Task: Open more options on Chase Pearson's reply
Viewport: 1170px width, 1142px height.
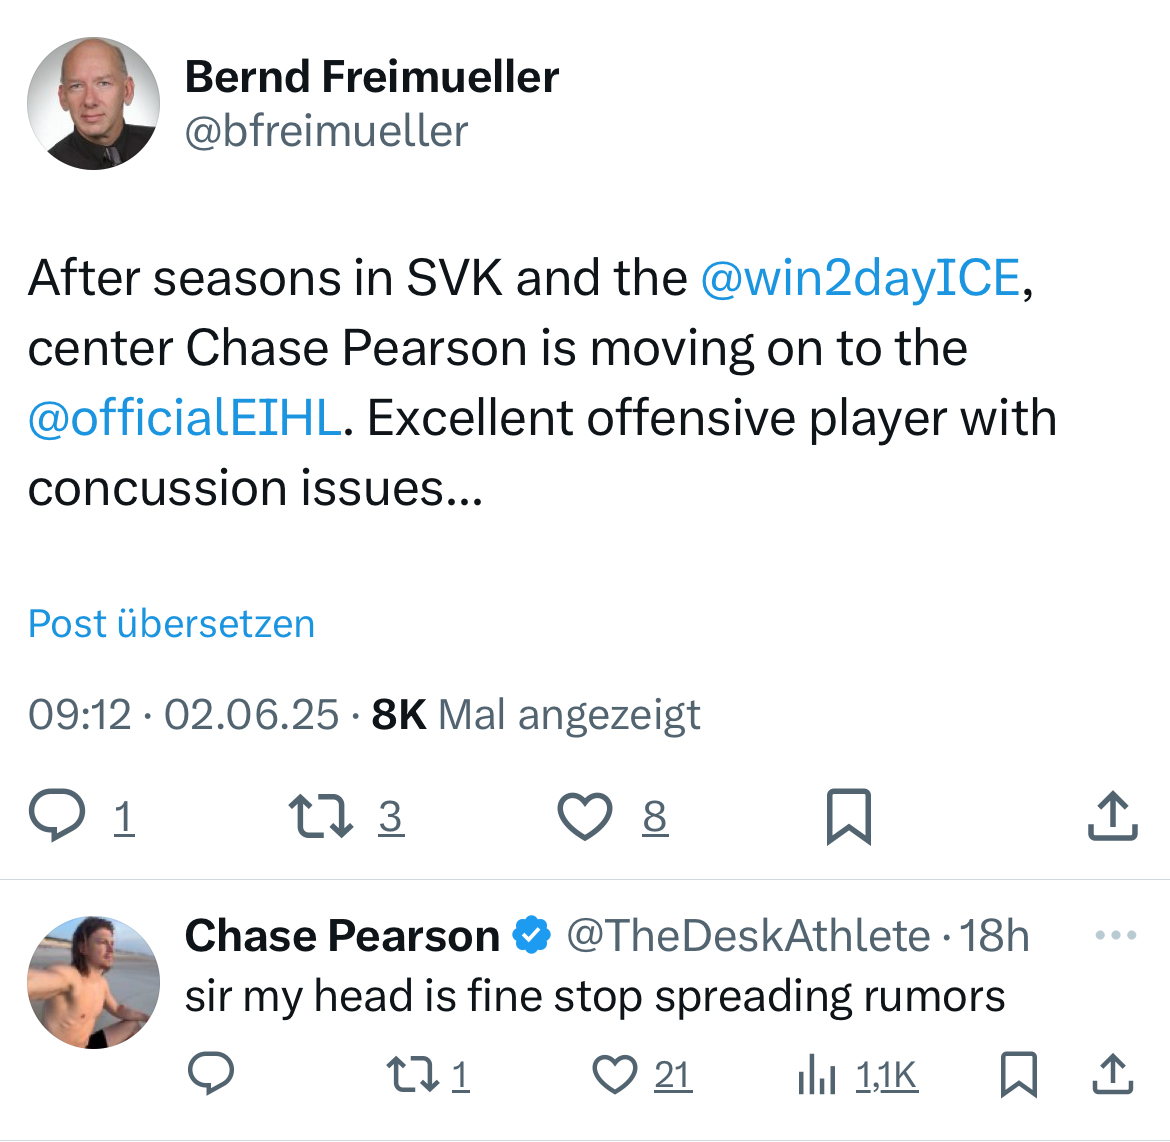Action: [x=1115, y=936]
